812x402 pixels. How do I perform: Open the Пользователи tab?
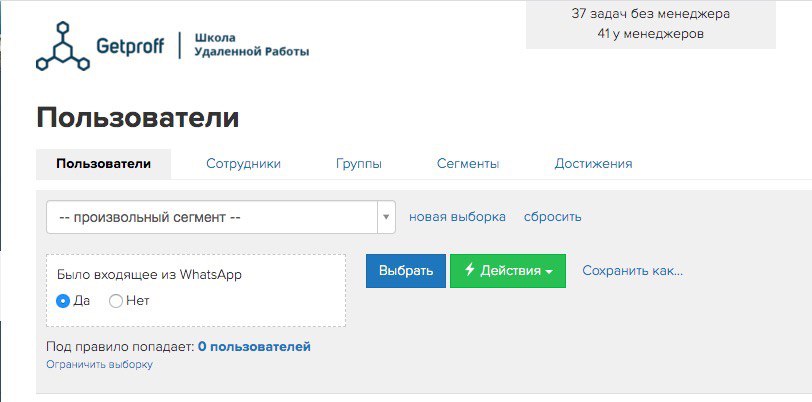104,164
